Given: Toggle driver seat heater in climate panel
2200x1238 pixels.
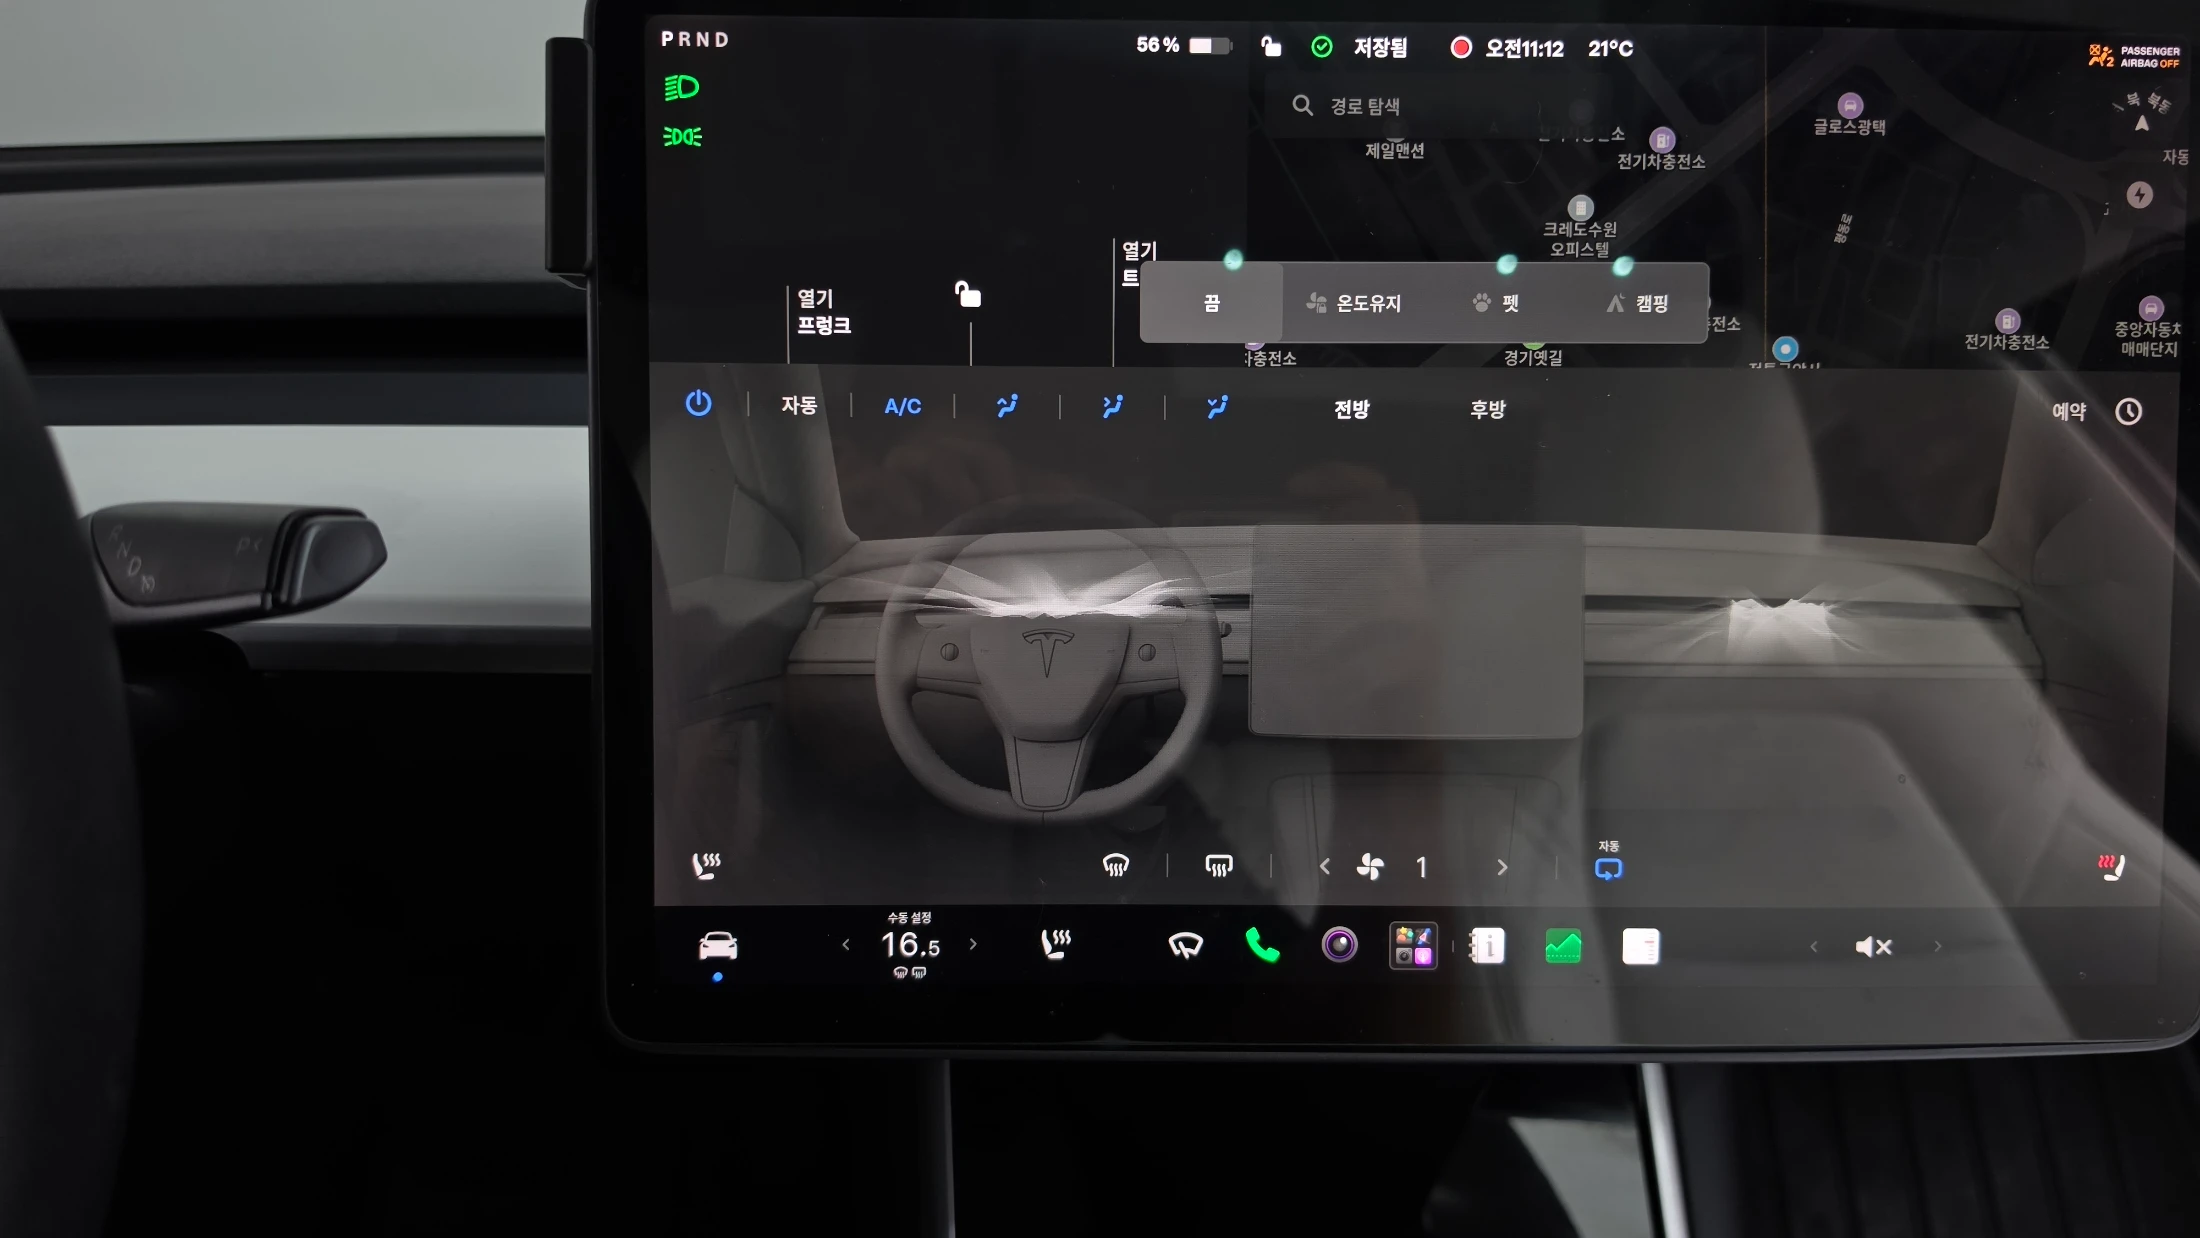Looking at the screenshot, I should point(706,865).
